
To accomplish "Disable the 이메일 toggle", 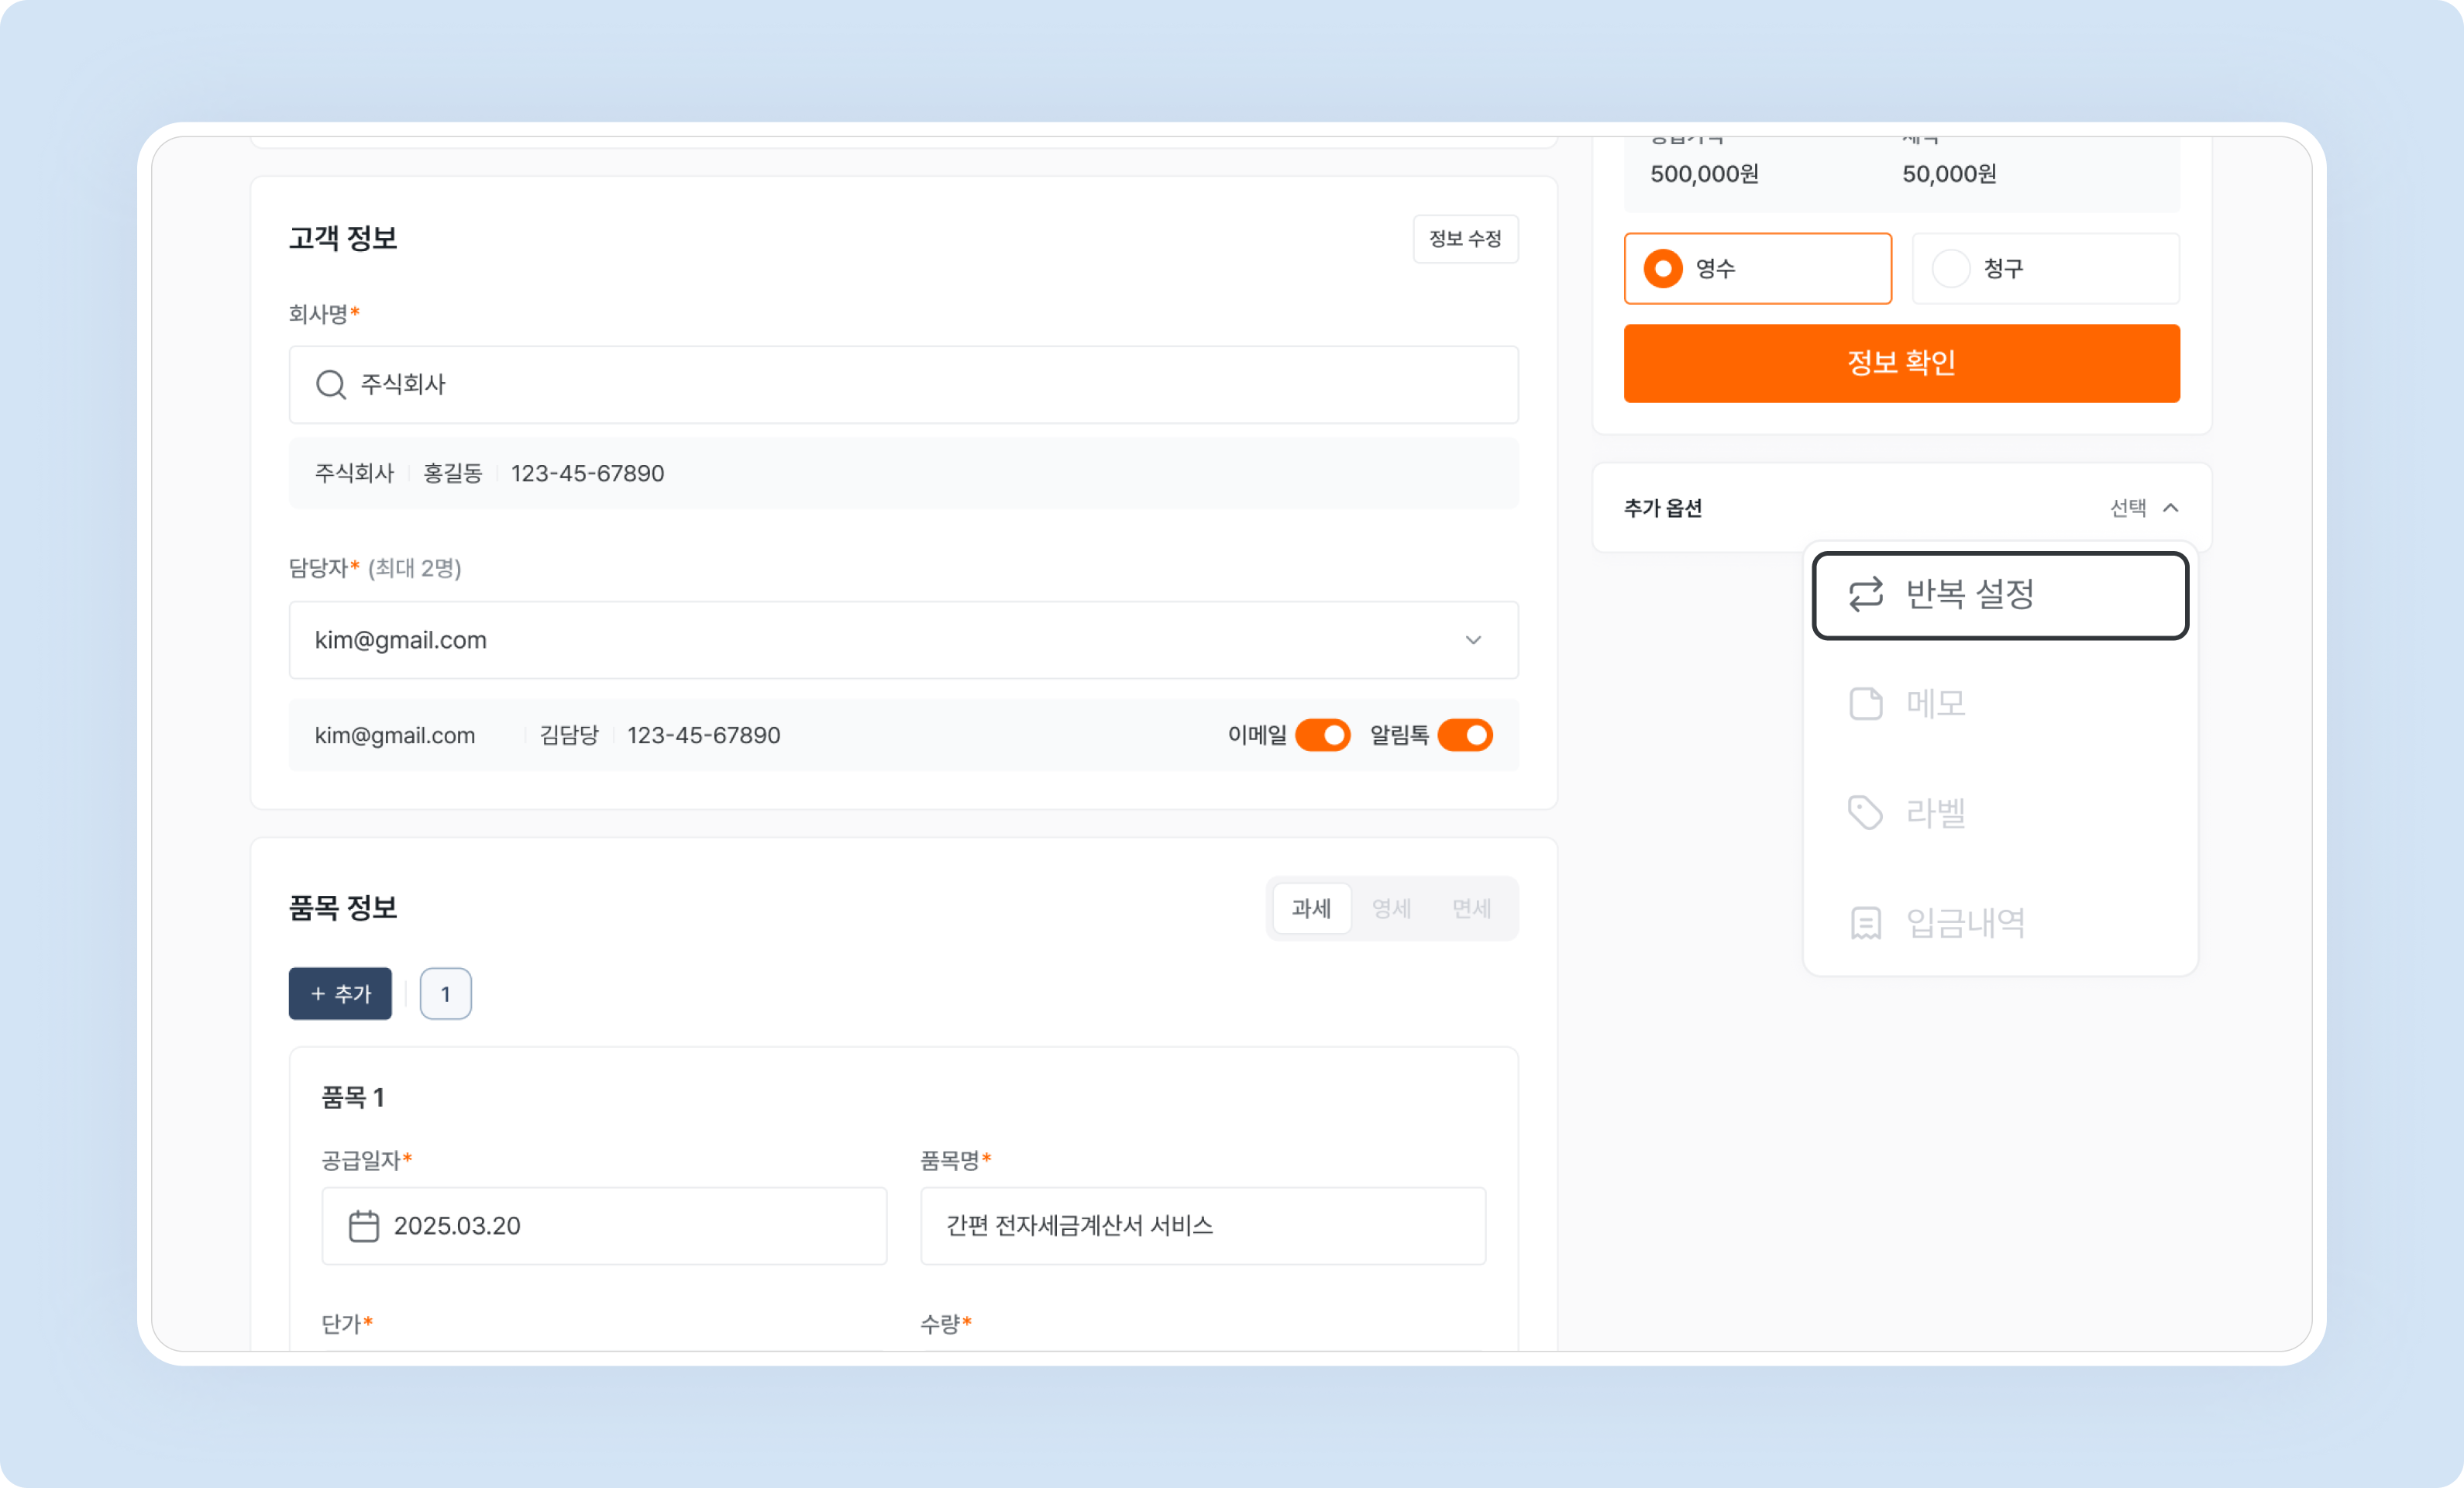I will 1323,735.
